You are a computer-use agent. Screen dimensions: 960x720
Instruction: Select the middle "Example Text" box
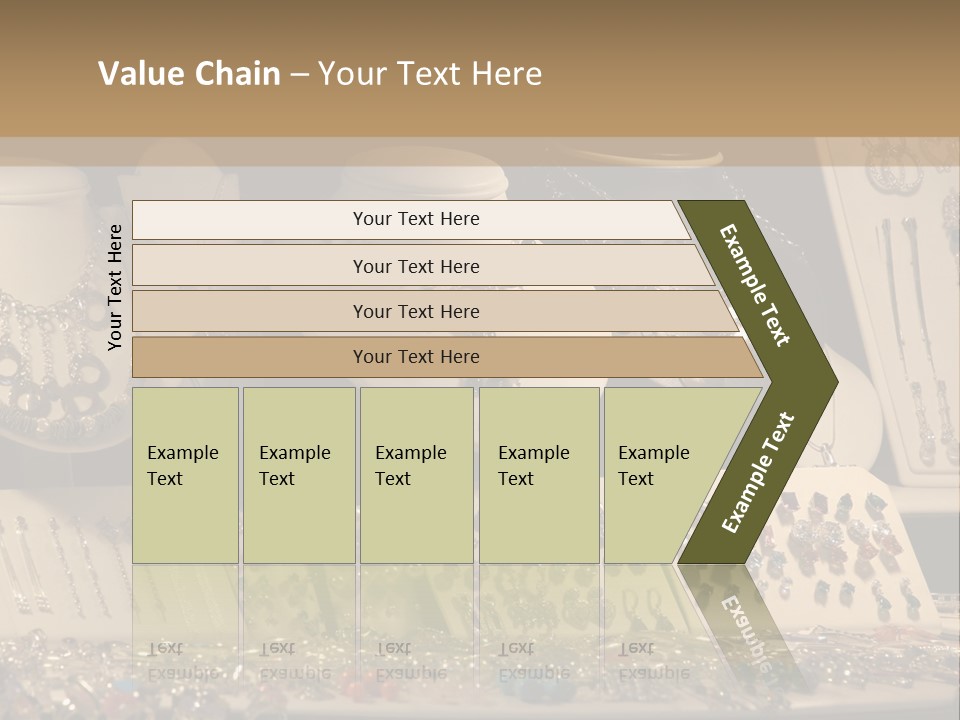tap(415, 475)
